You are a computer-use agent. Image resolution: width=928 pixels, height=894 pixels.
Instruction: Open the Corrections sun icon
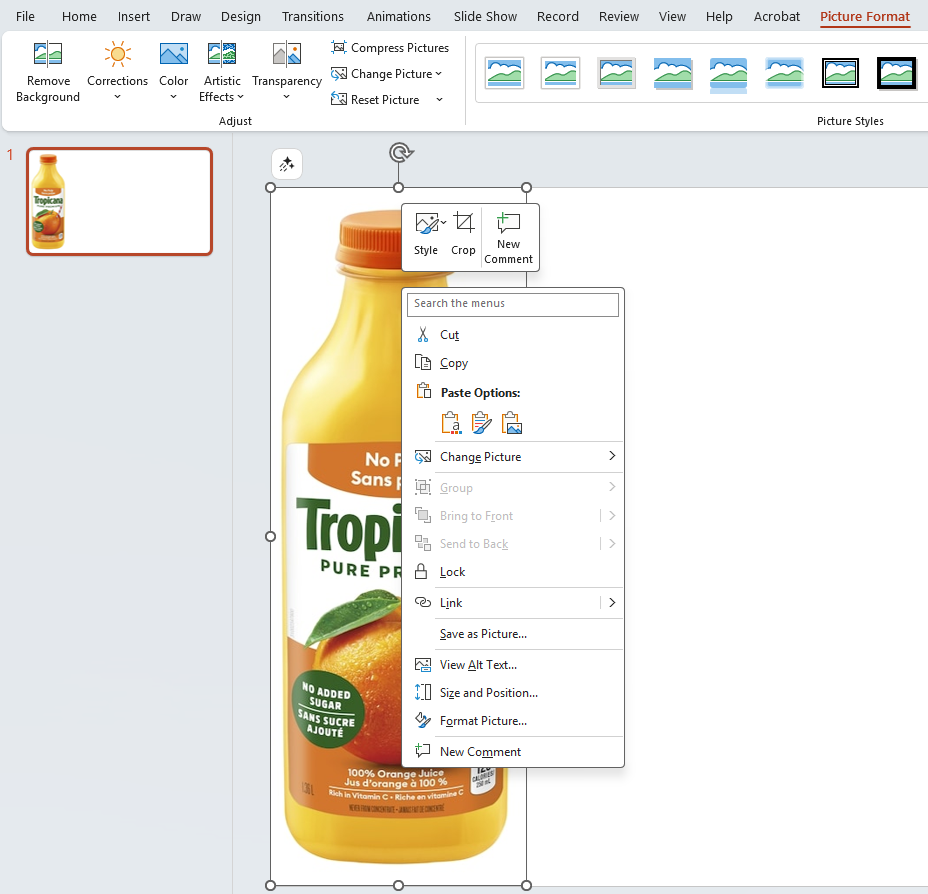(x=117, y=54)
